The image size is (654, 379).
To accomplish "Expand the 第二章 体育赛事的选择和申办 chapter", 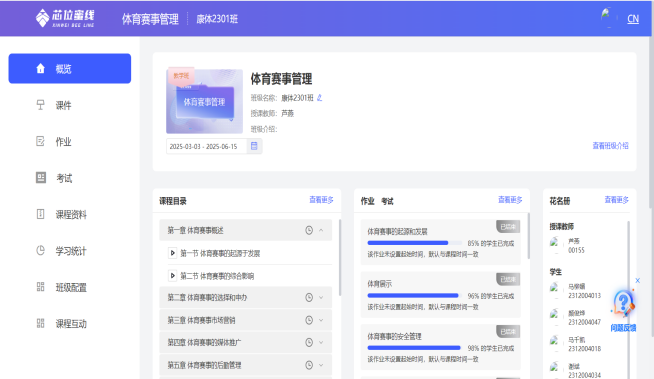I will click(321, 298).
